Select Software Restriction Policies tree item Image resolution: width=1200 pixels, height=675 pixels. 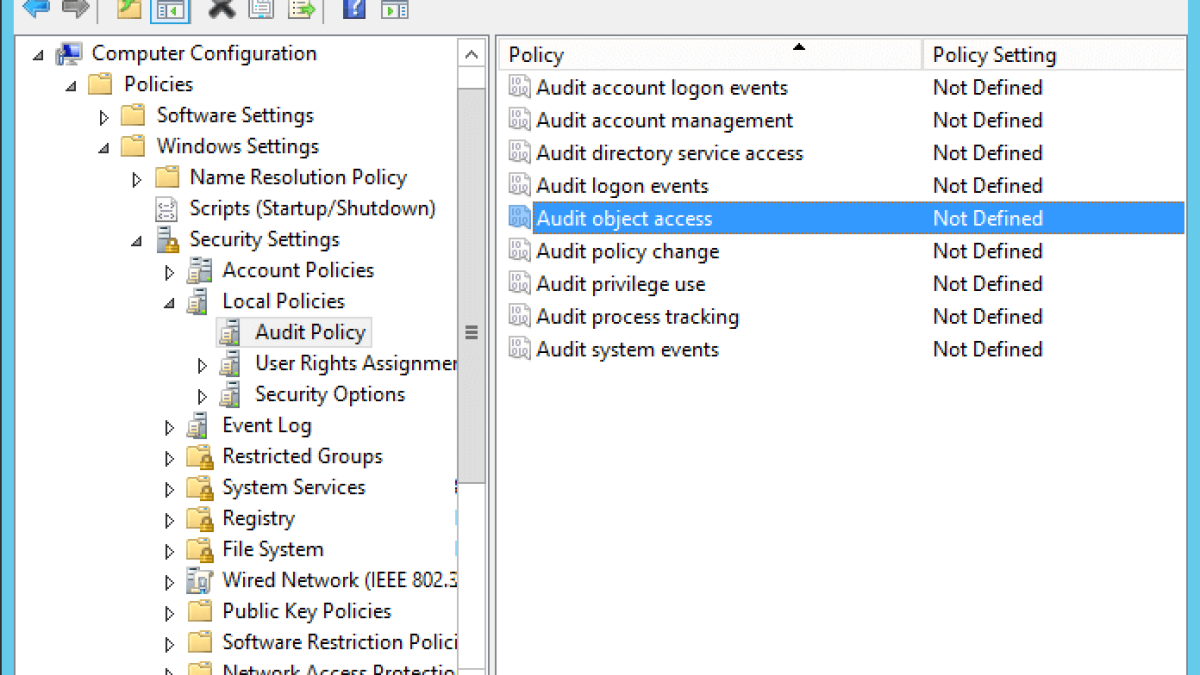[339, 642]
